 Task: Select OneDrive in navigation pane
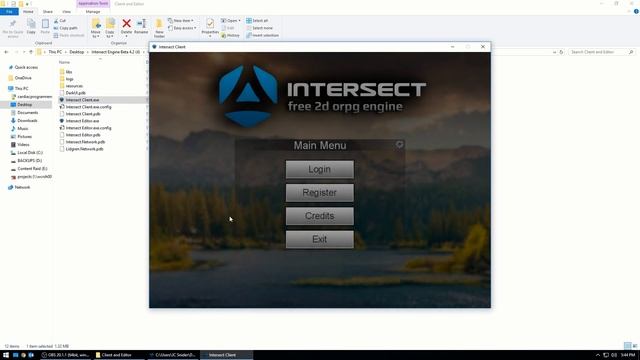pos(23,78)
